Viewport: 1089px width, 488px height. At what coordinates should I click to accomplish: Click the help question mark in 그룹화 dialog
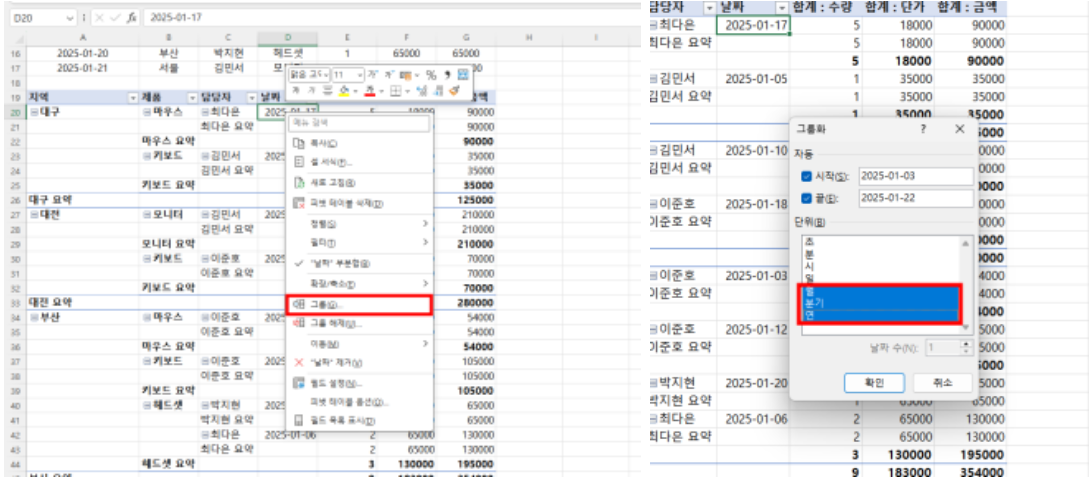tap(922, 129)
